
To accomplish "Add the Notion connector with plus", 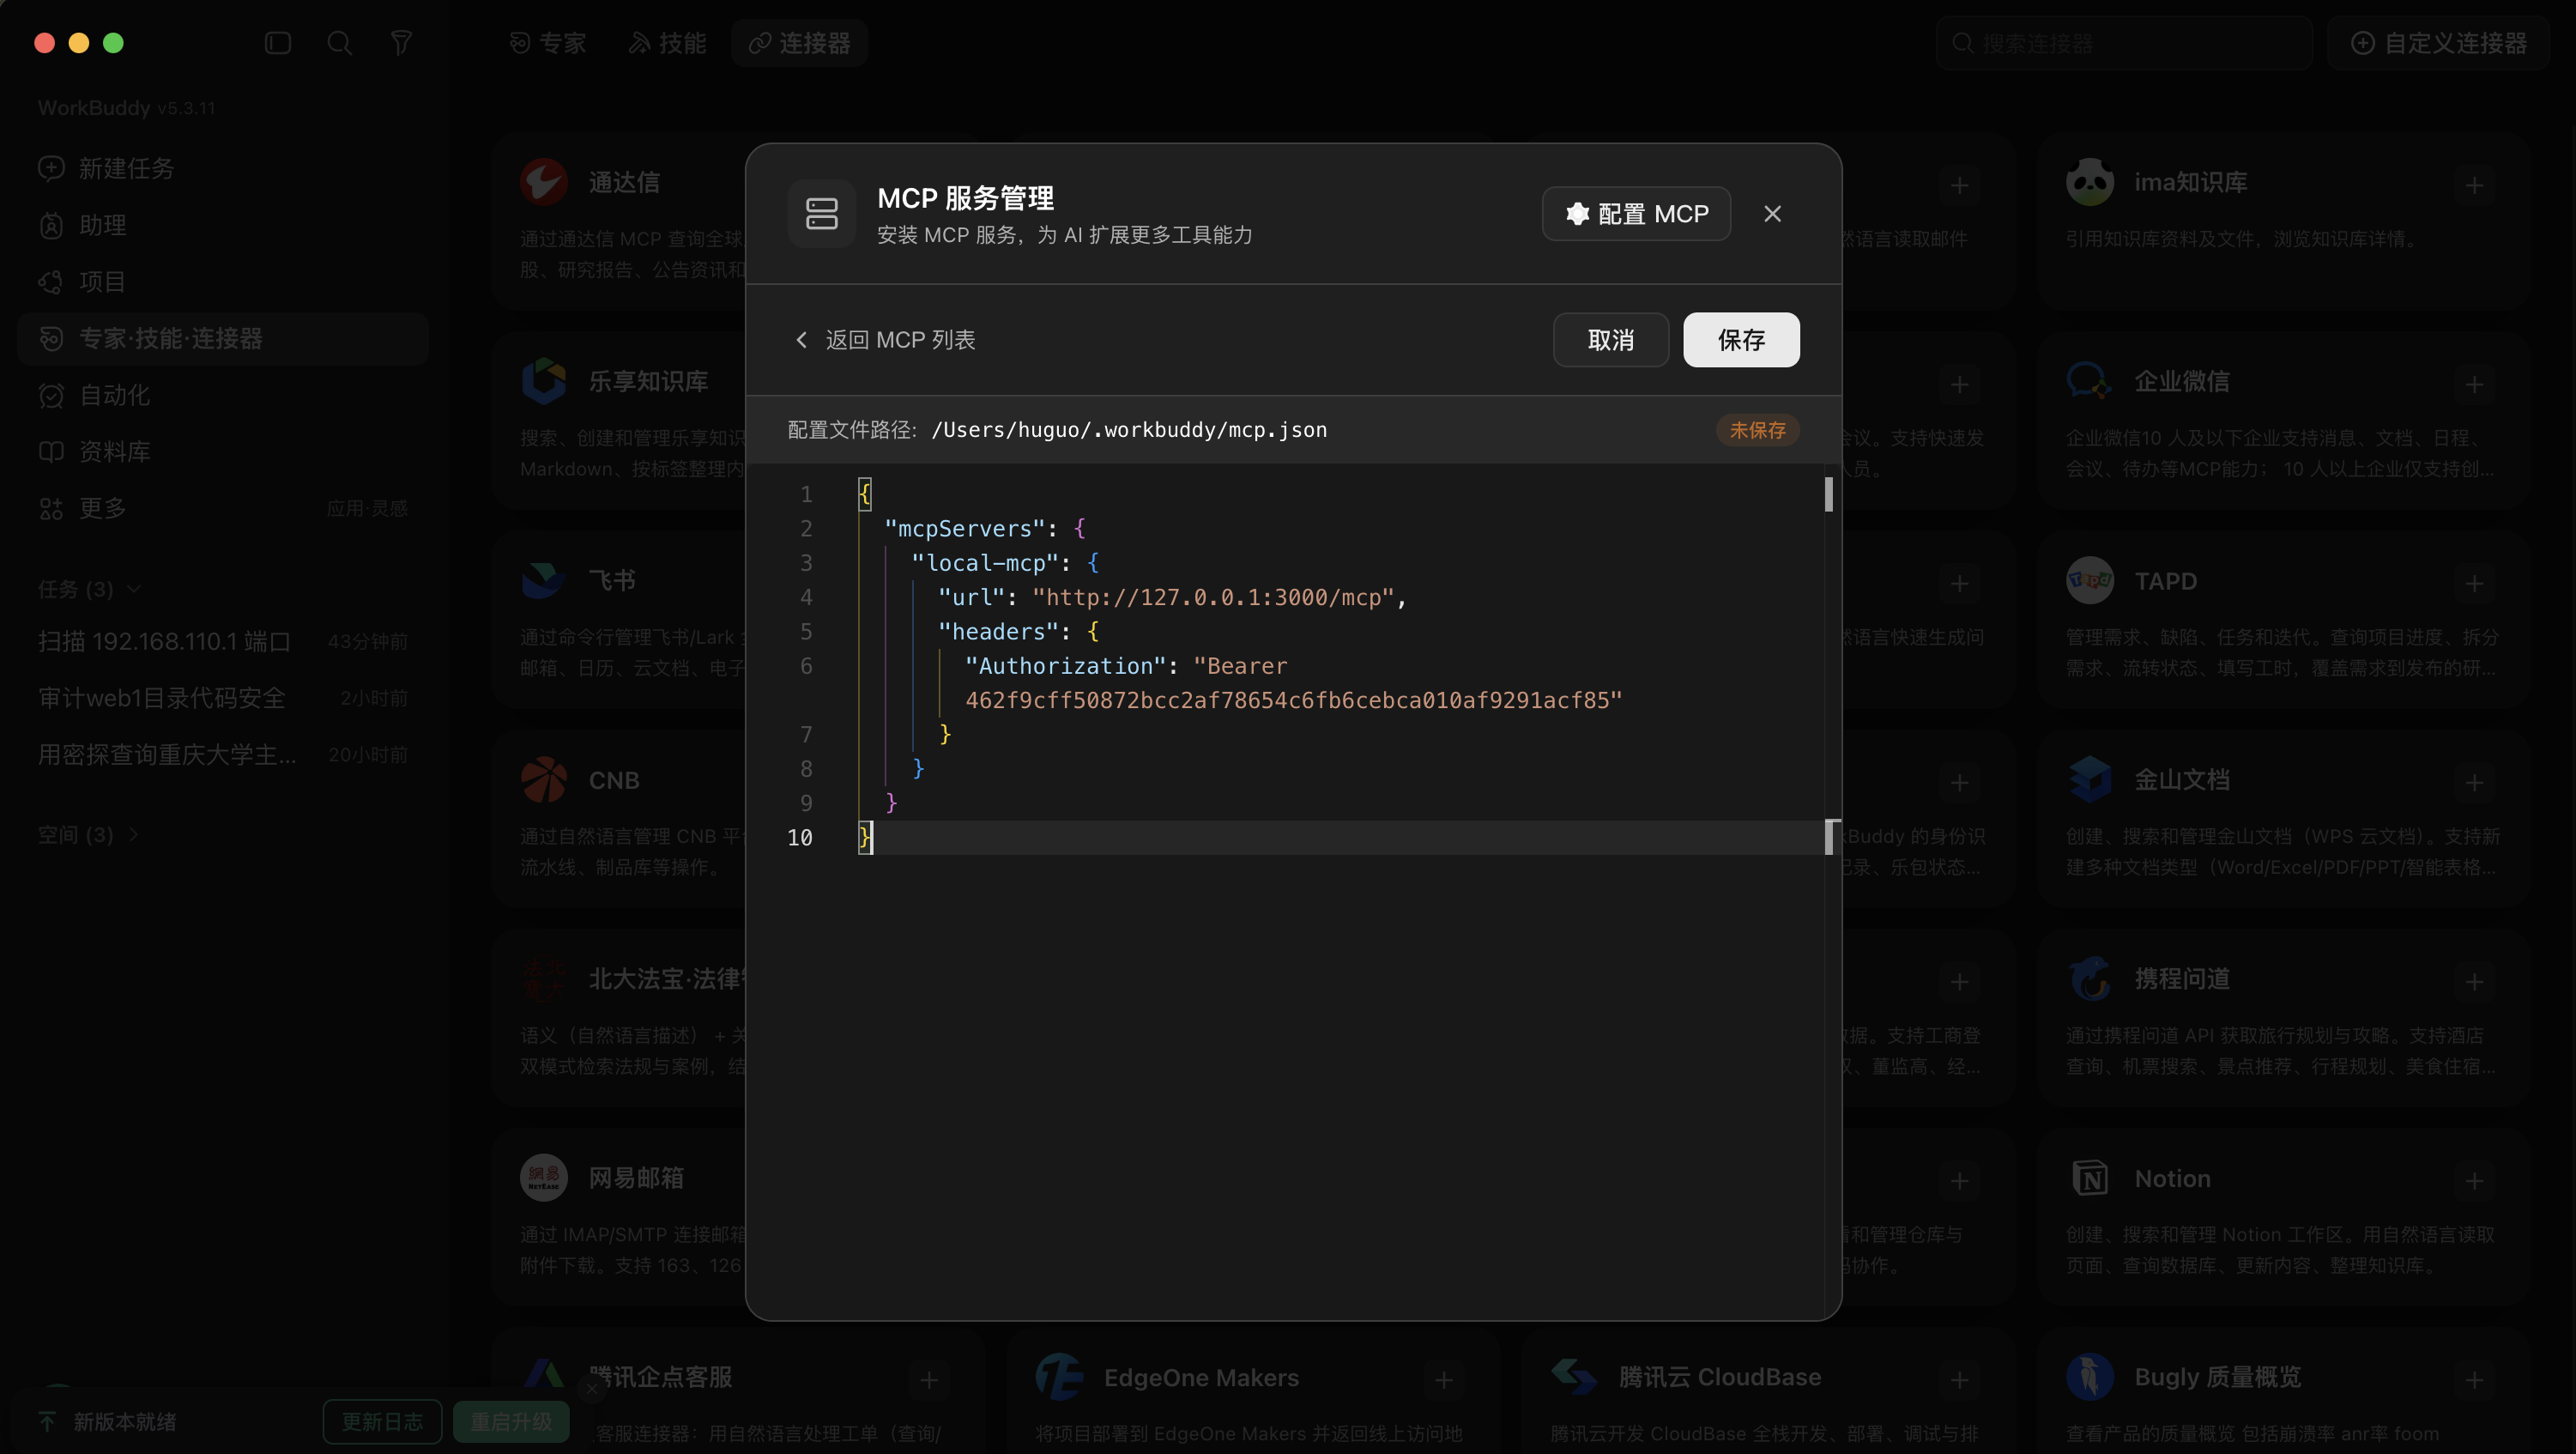I will click(x=2474, y=1181).
